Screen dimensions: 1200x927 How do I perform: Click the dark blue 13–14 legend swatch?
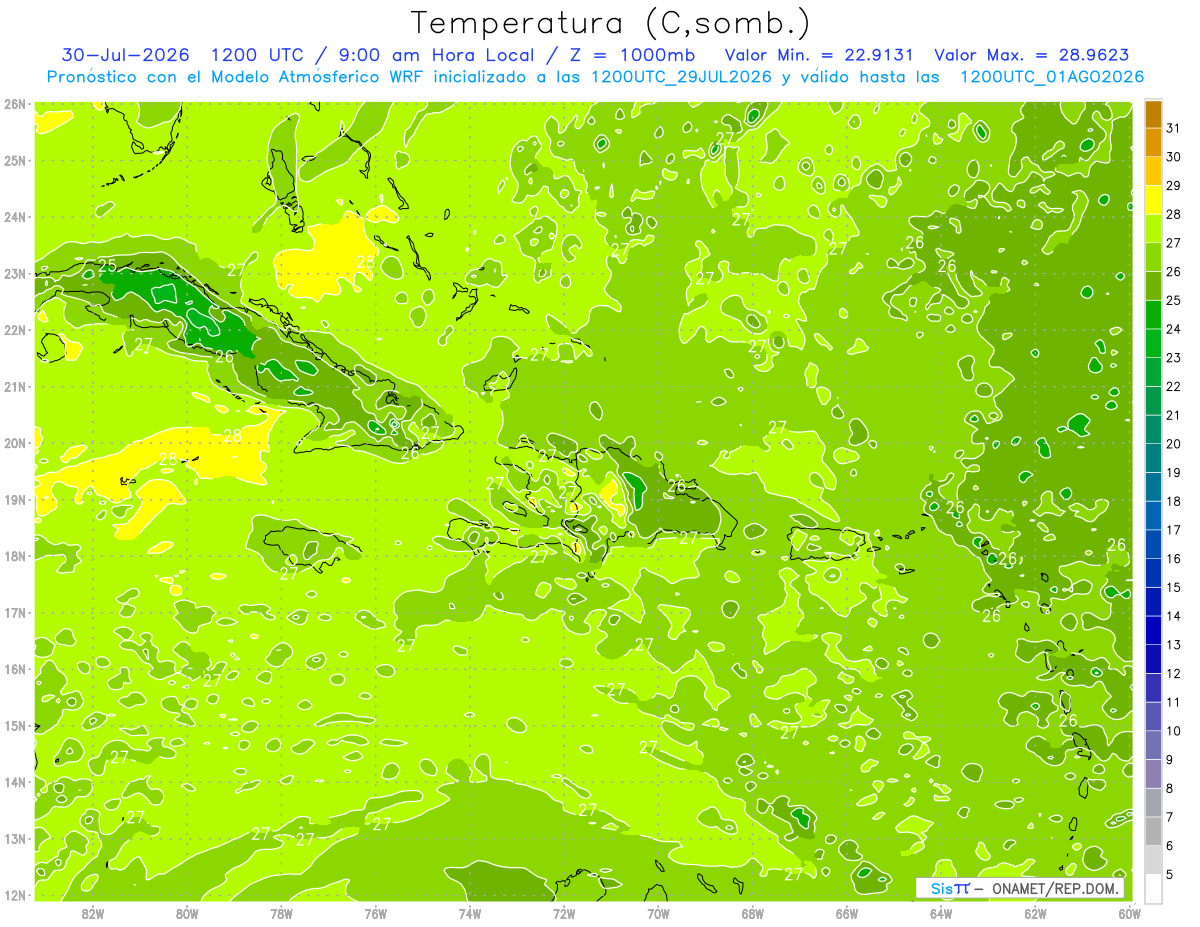pos(1153,630)
